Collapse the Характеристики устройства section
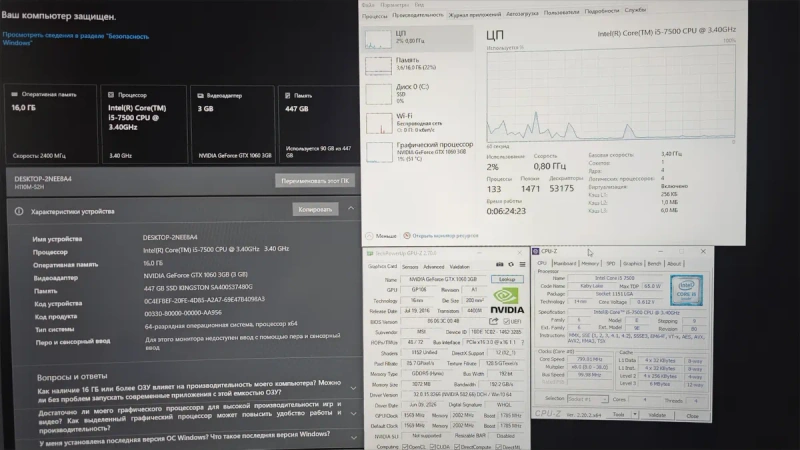Viewport: 800px width, 450px height. 351,208
